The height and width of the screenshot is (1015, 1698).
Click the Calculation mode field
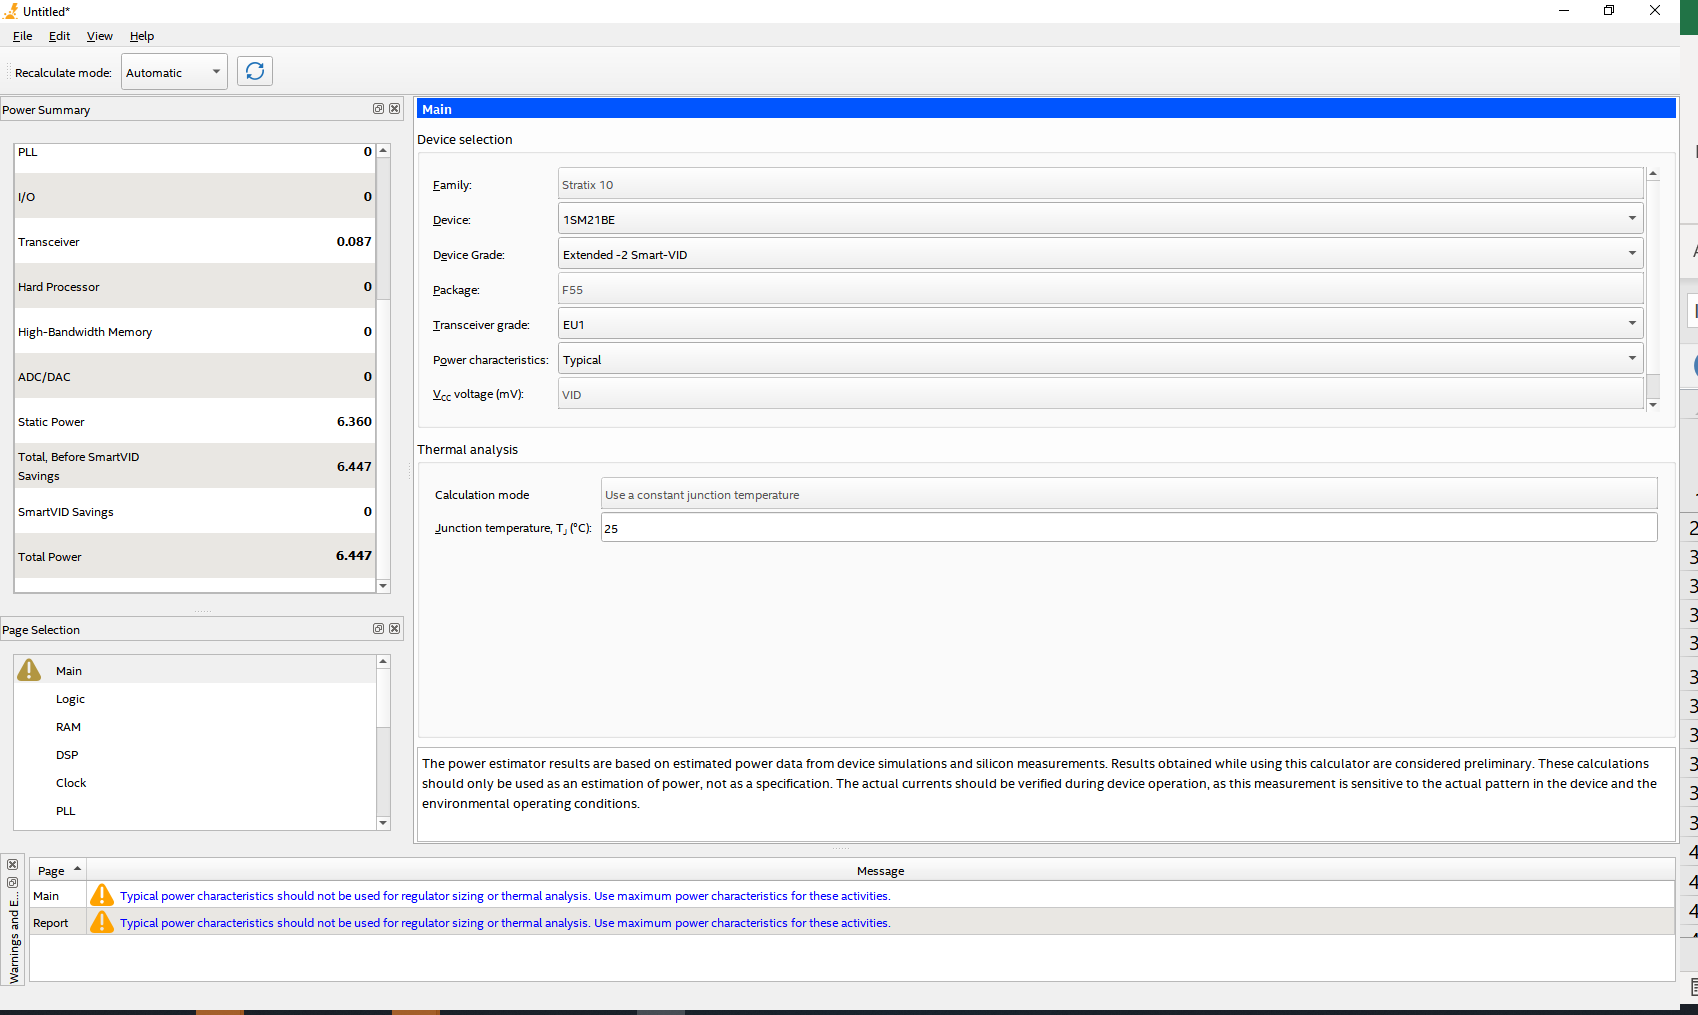click(1129, 494)
